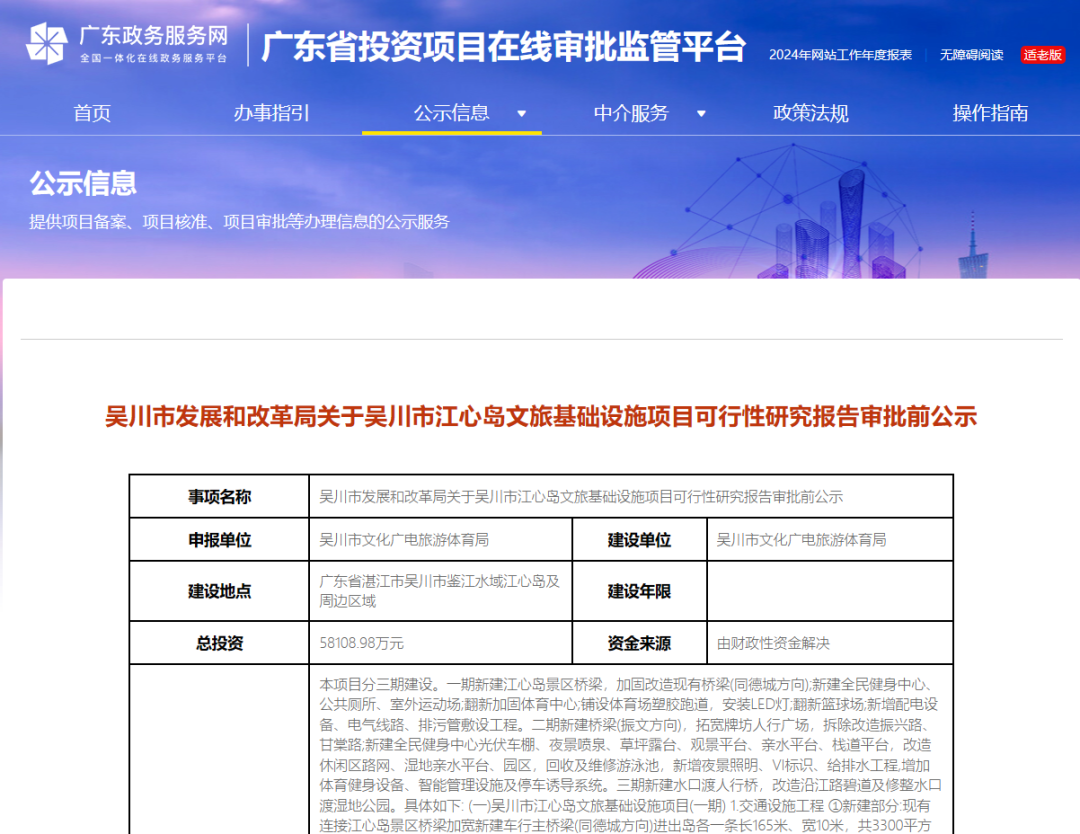Open the 操作指南 navigation tab

tap(990, 113)
